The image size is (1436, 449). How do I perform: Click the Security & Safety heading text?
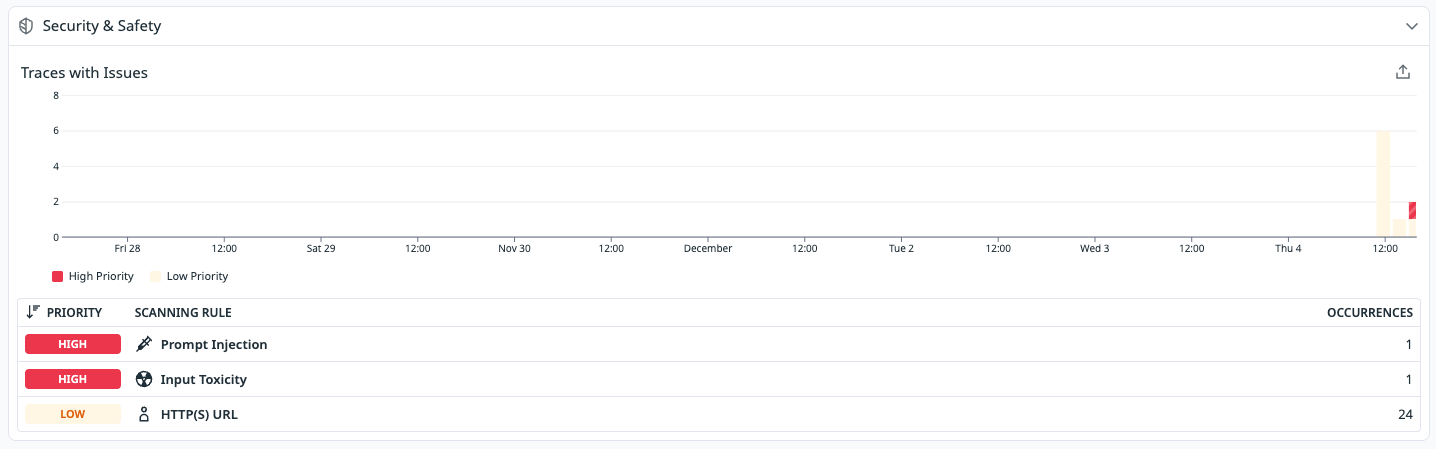tap(102, 26)
